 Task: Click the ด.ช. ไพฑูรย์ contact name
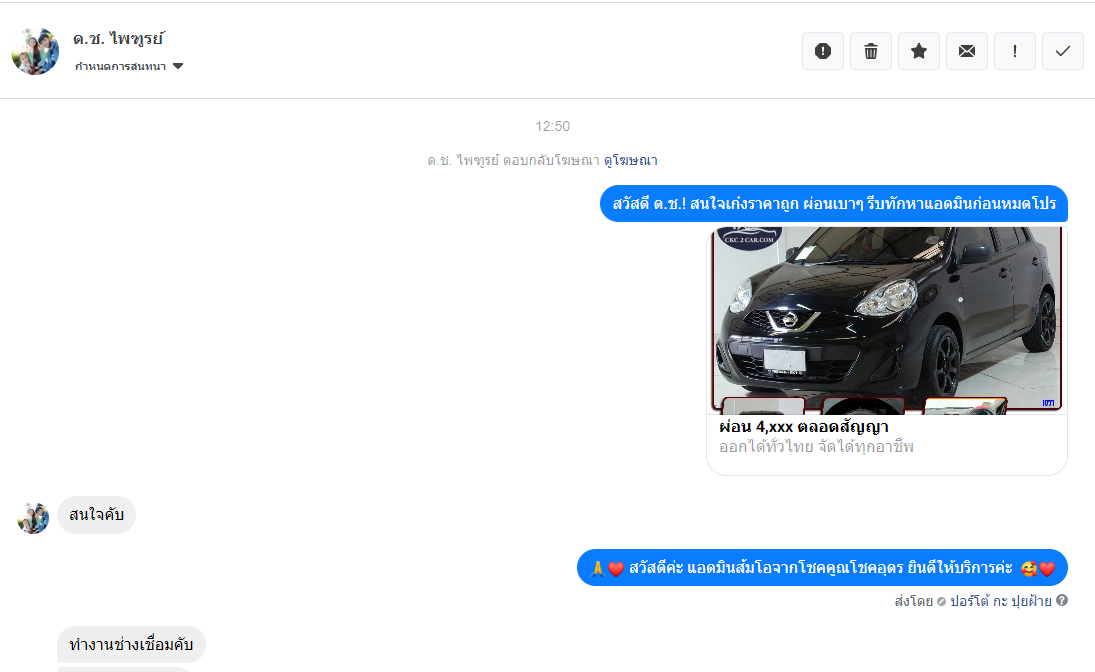point(119,38)
